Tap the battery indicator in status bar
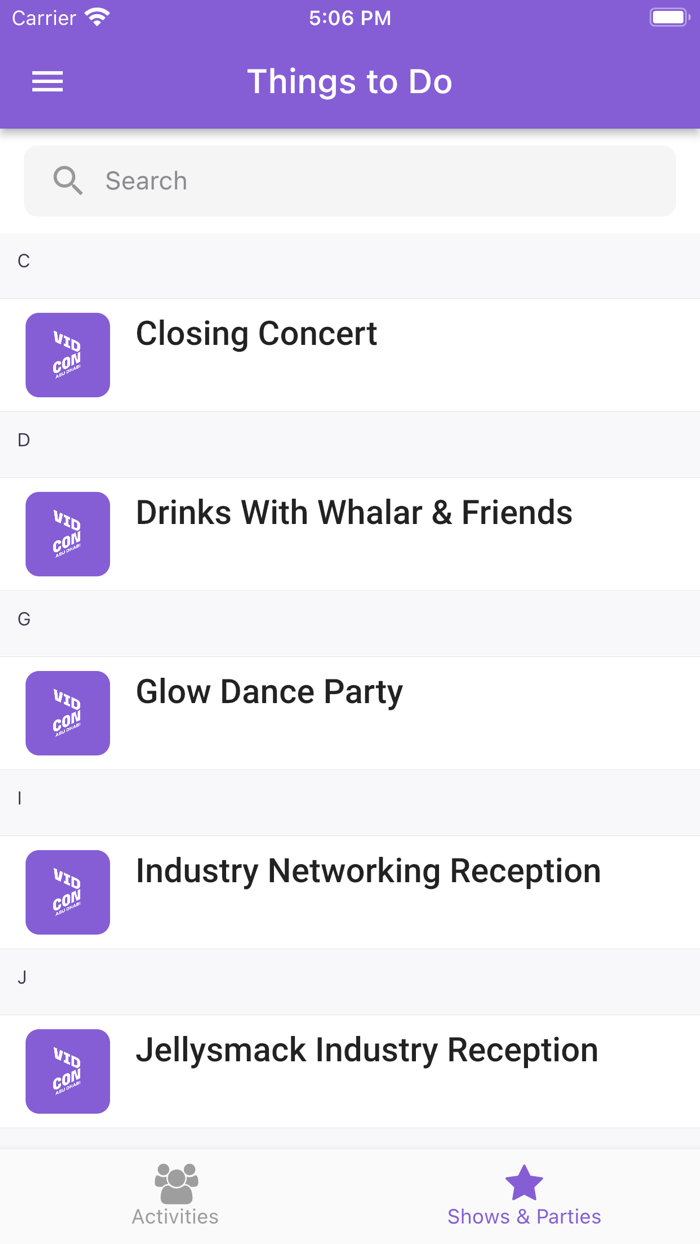The width and height of the screenshot is (700, 1244). tap(668, 18)
